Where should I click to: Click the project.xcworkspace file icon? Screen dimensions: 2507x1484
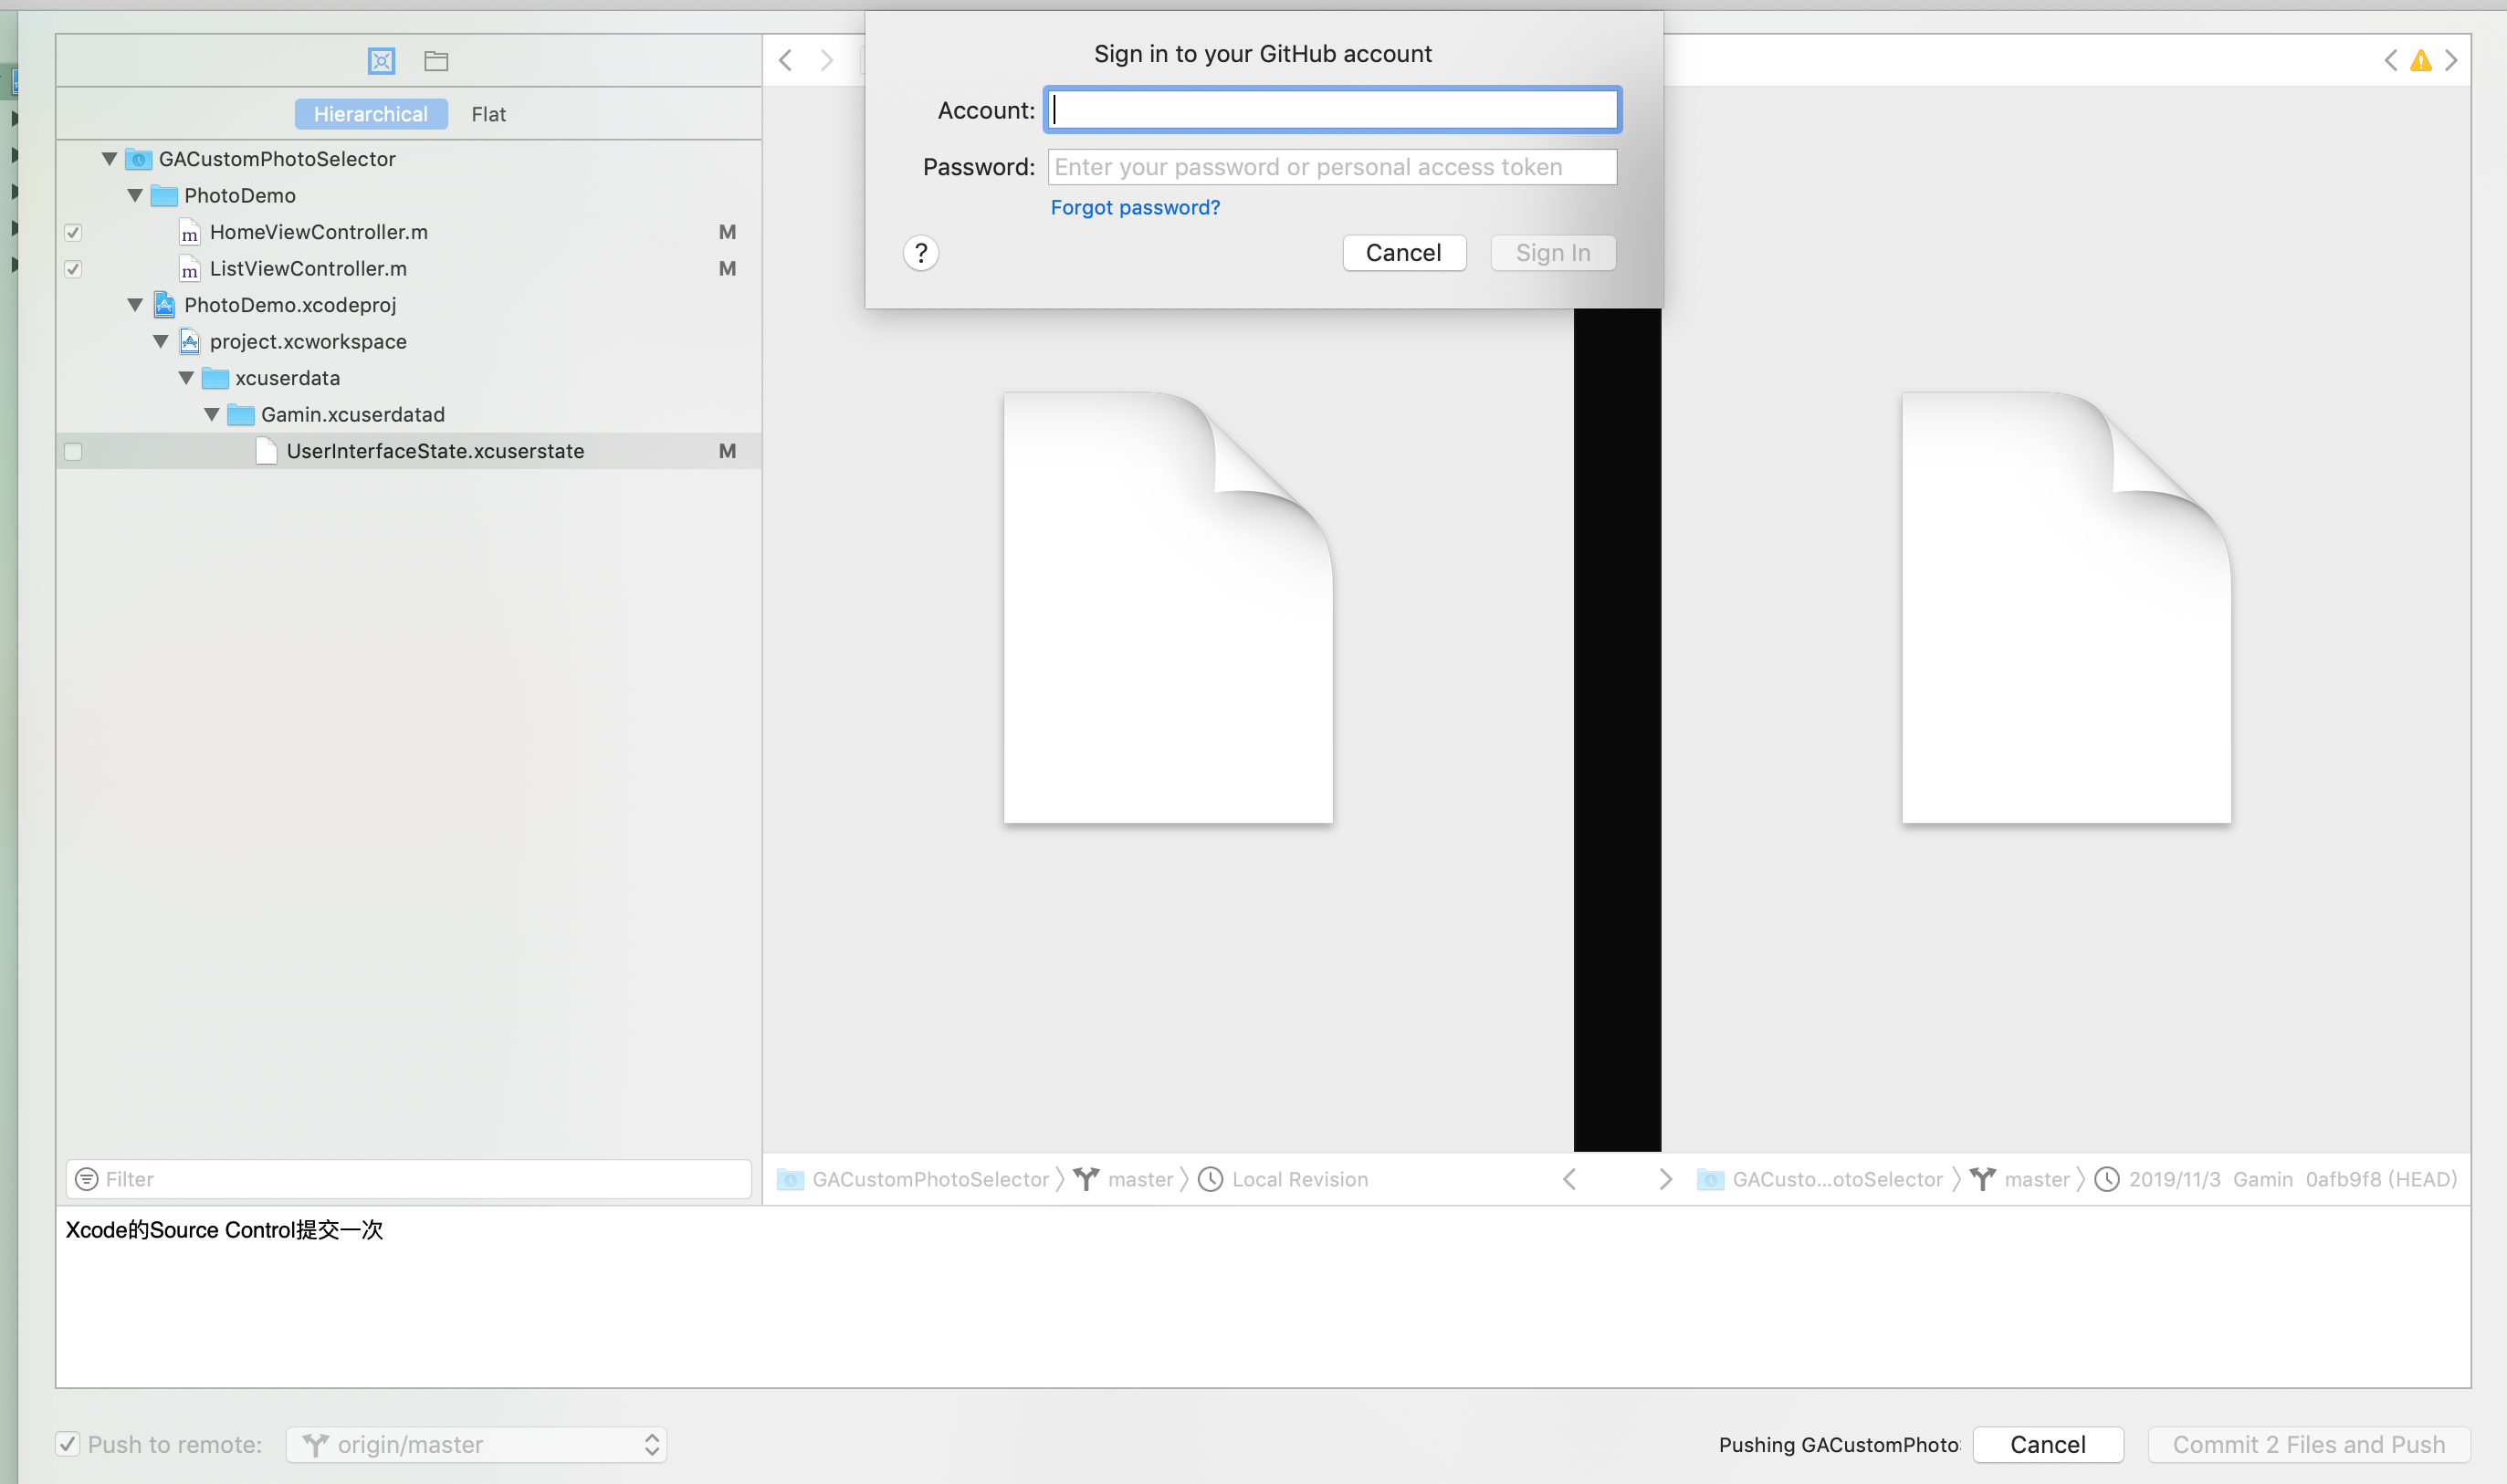pyautogui.click(x=189, y=341)
